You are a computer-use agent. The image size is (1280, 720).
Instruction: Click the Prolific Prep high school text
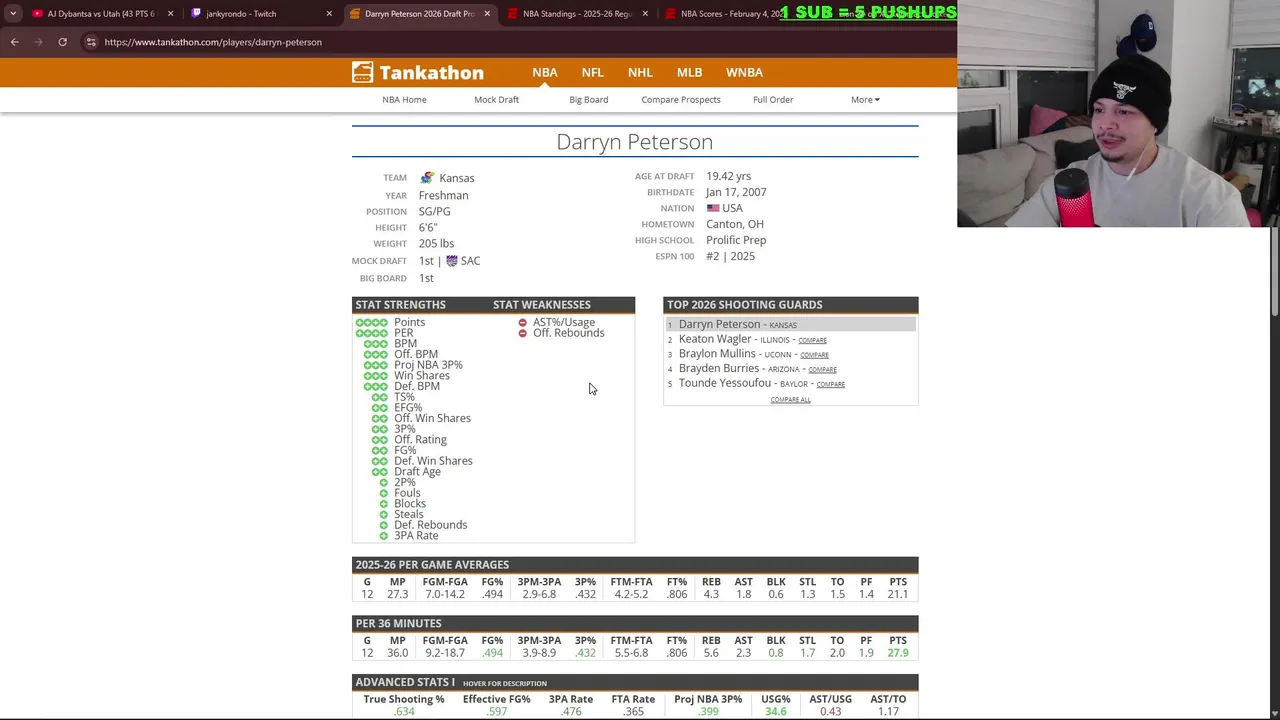(736, 240)
